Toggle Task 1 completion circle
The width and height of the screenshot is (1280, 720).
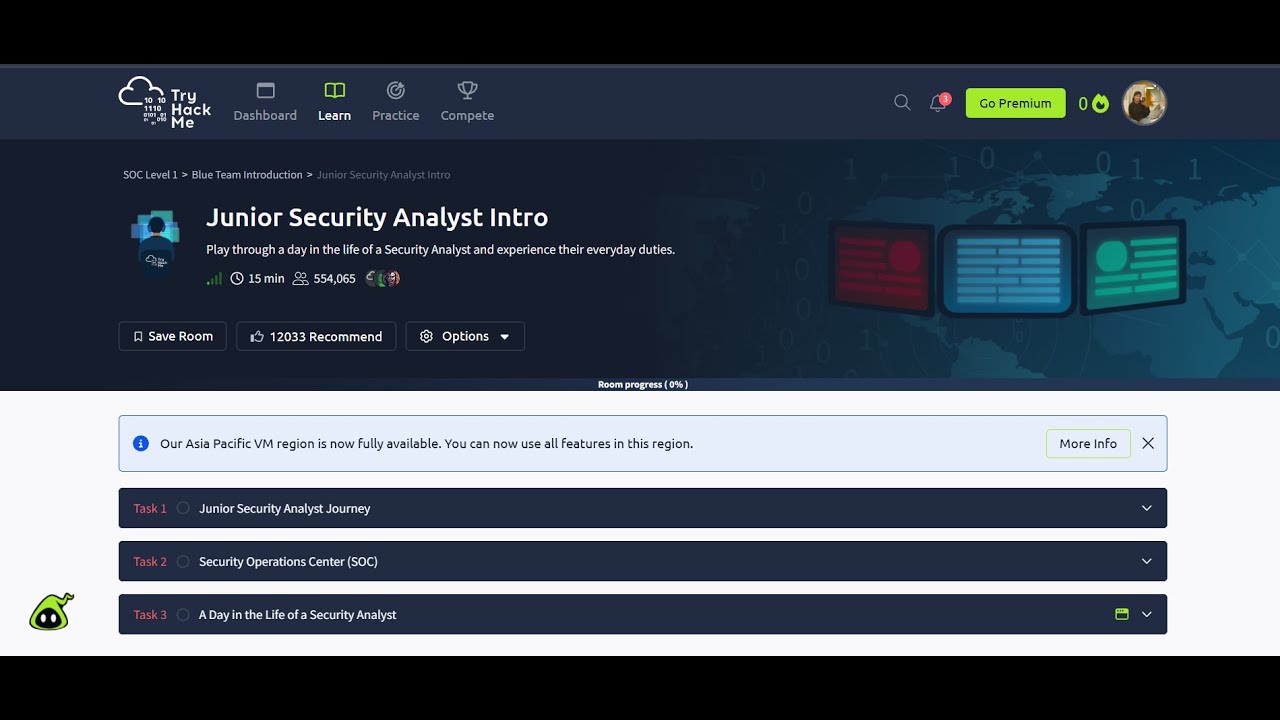coord(183,508)
